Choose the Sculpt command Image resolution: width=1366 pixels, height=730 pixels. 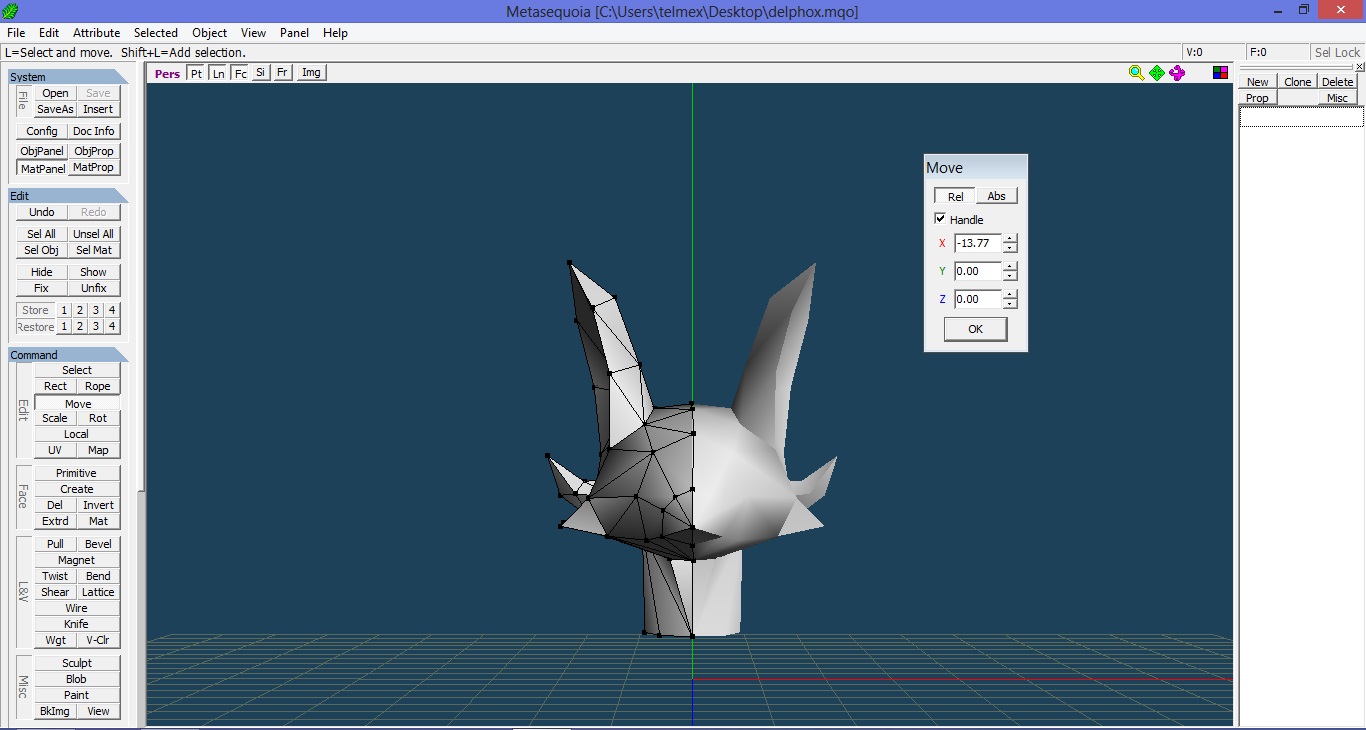pos(77,663)
